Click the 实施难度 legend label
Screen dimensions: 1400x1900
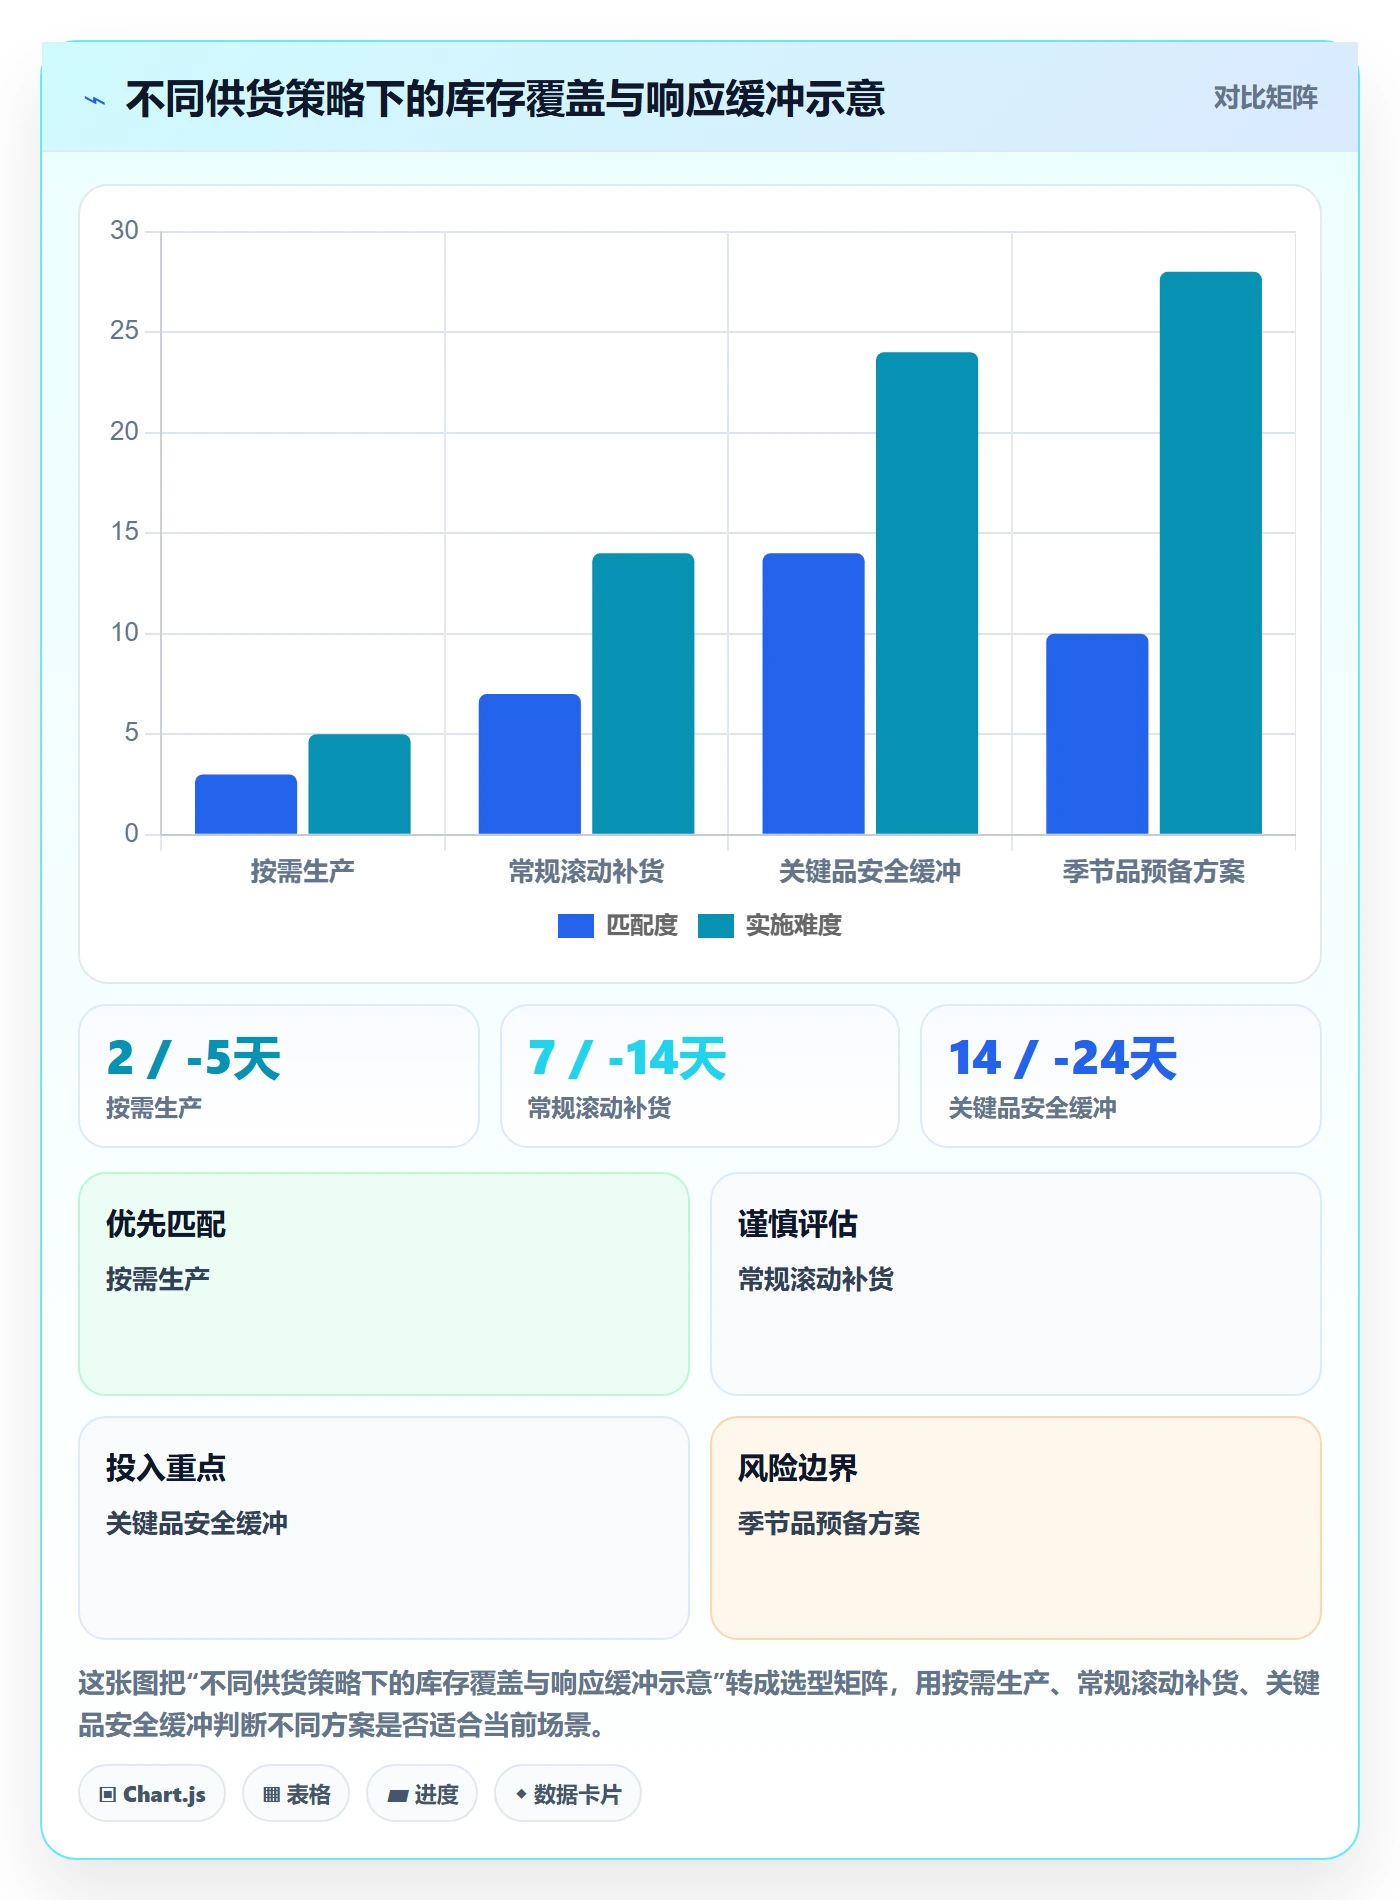pyautogui.click(x=793, y=926)
